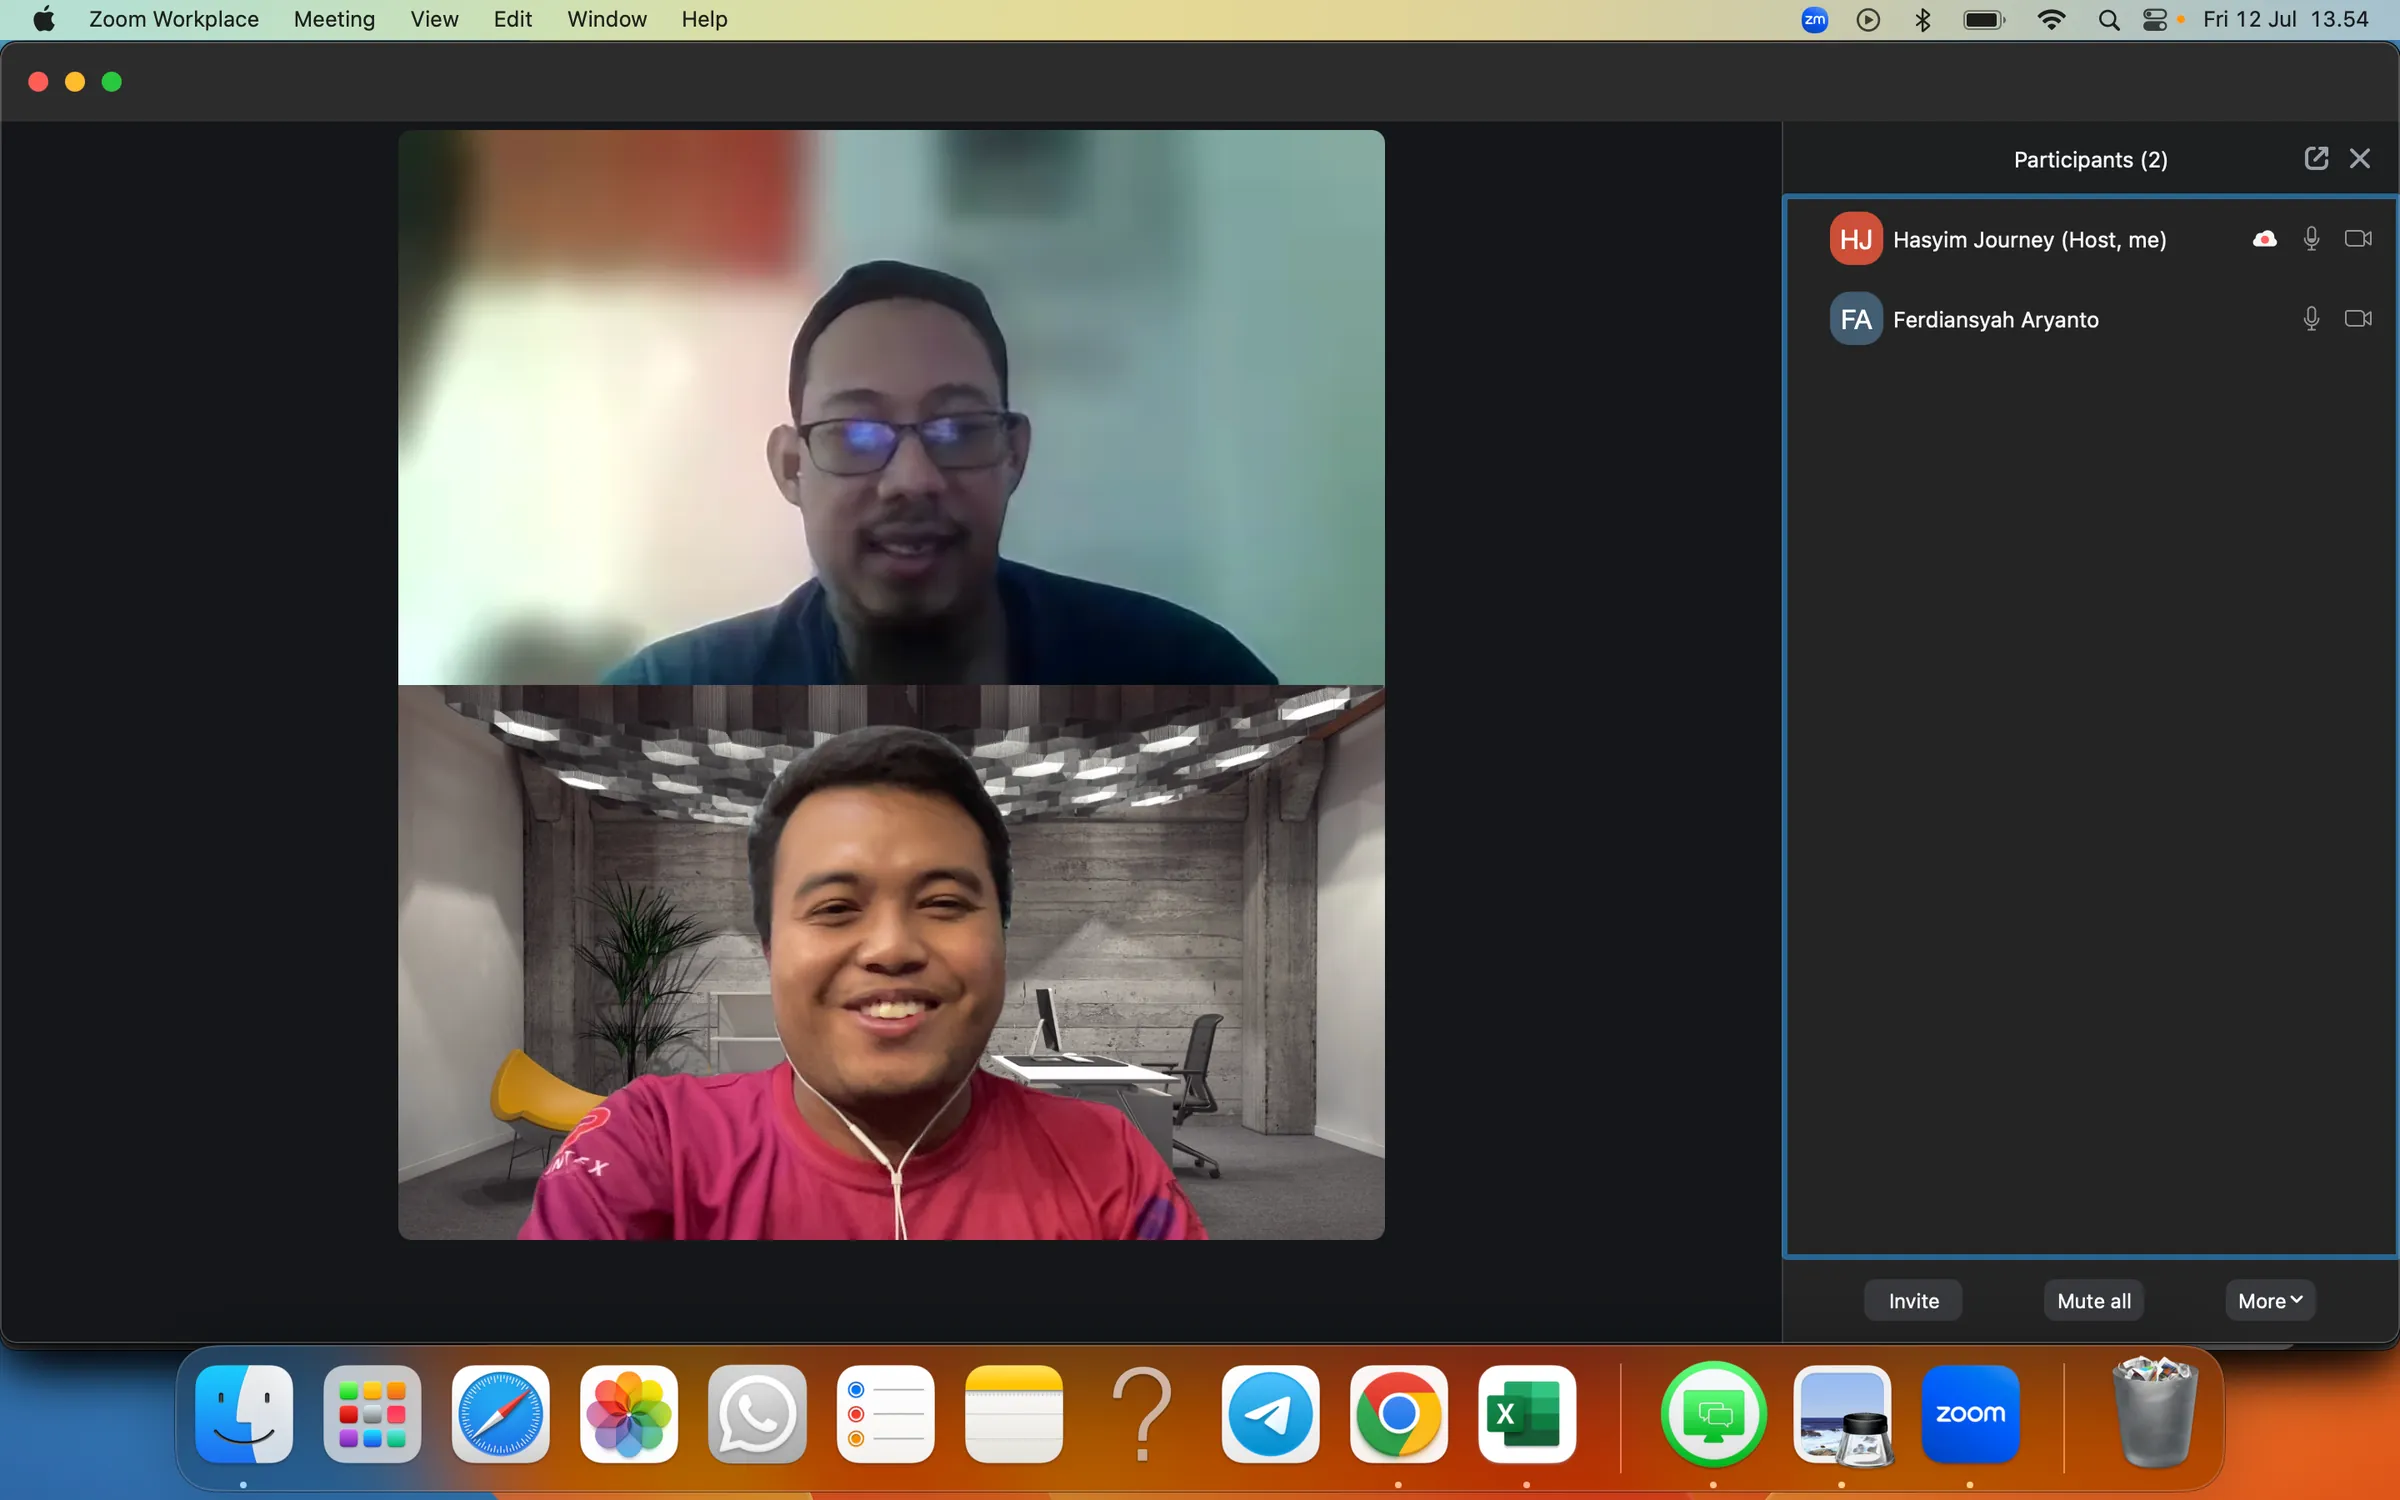This screenshot has height=1500, width=2400.
Task: Open the View menu
Action: pyautogui.click(x=434, y=19)
